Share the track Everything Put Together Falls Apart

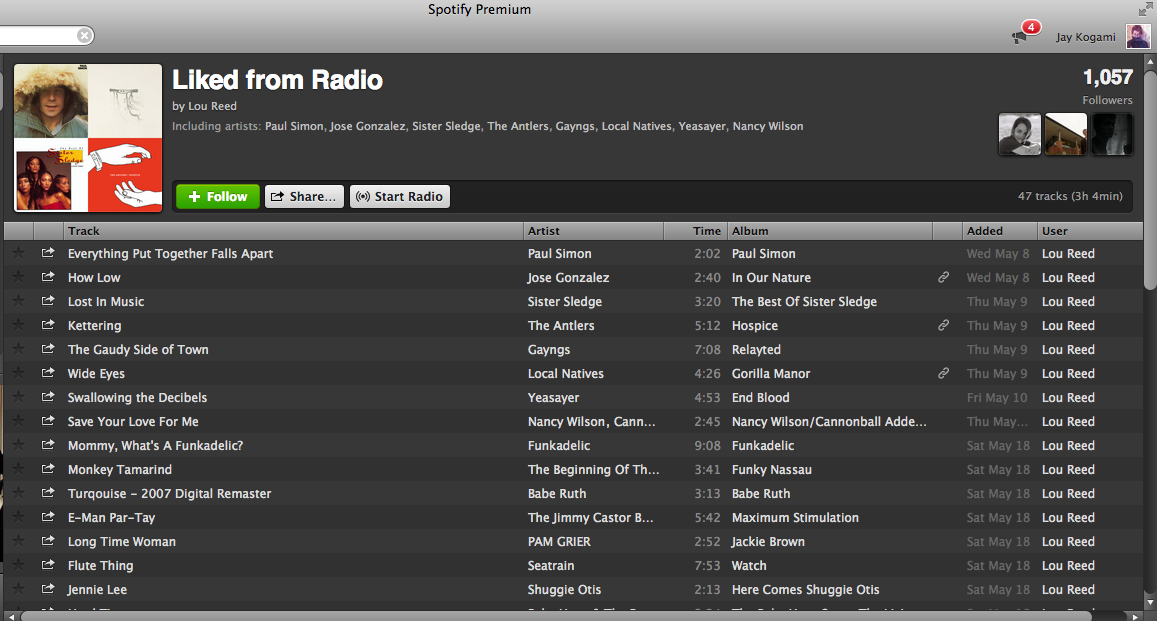[x=48, y=253]
